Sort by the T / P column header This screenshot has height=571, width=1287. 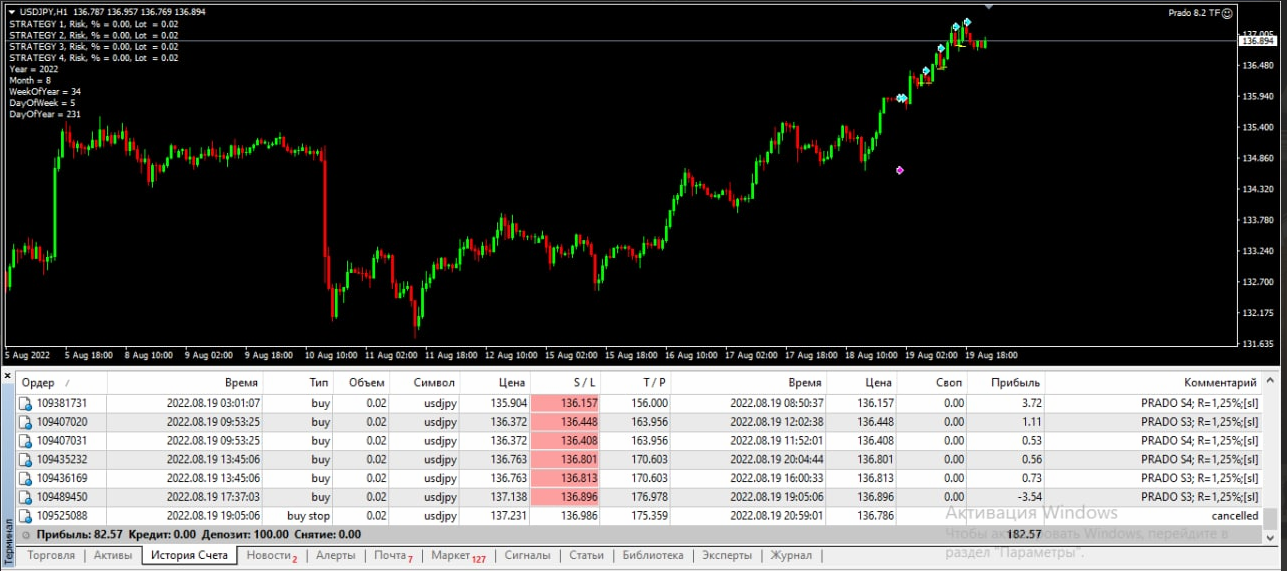pyautogui.click(x=637, y=383)
